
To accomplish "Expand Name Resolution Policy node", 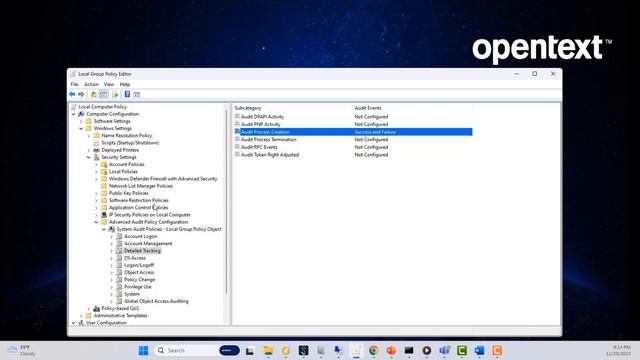I will click(89, 136).
